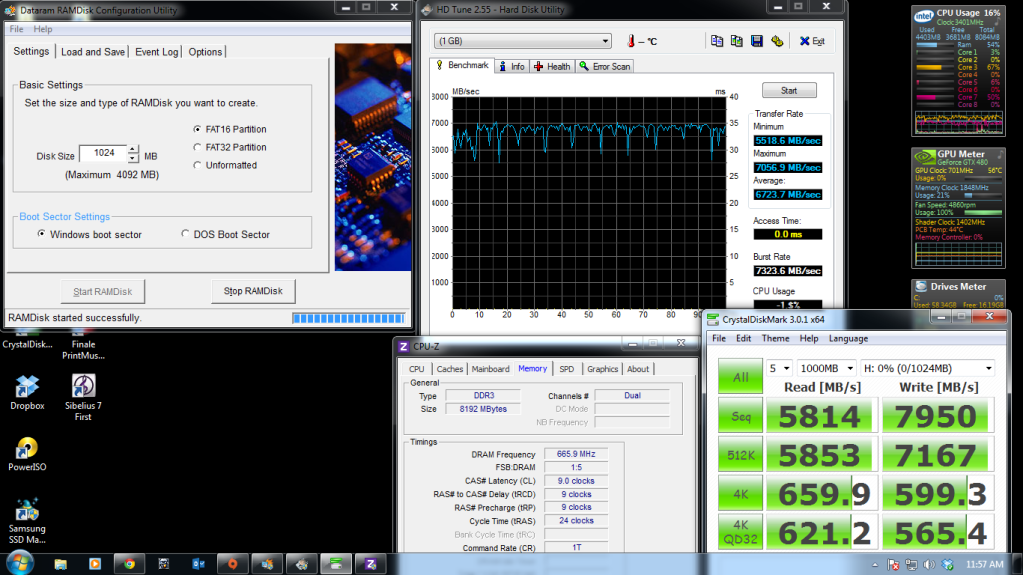Click the copy to clipboard icon in HD Tune
This screenshot has width=1023, height=575.
click(x=716, y=41)
